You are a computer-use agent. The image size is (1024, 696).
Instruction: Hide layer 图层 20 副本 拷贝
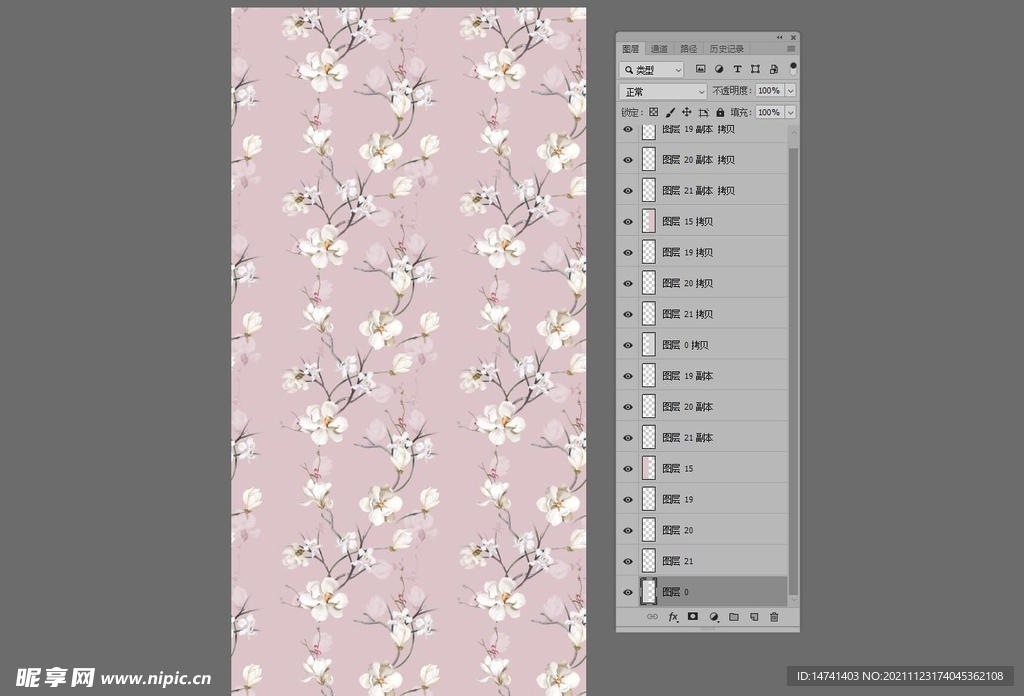point(628,160)
